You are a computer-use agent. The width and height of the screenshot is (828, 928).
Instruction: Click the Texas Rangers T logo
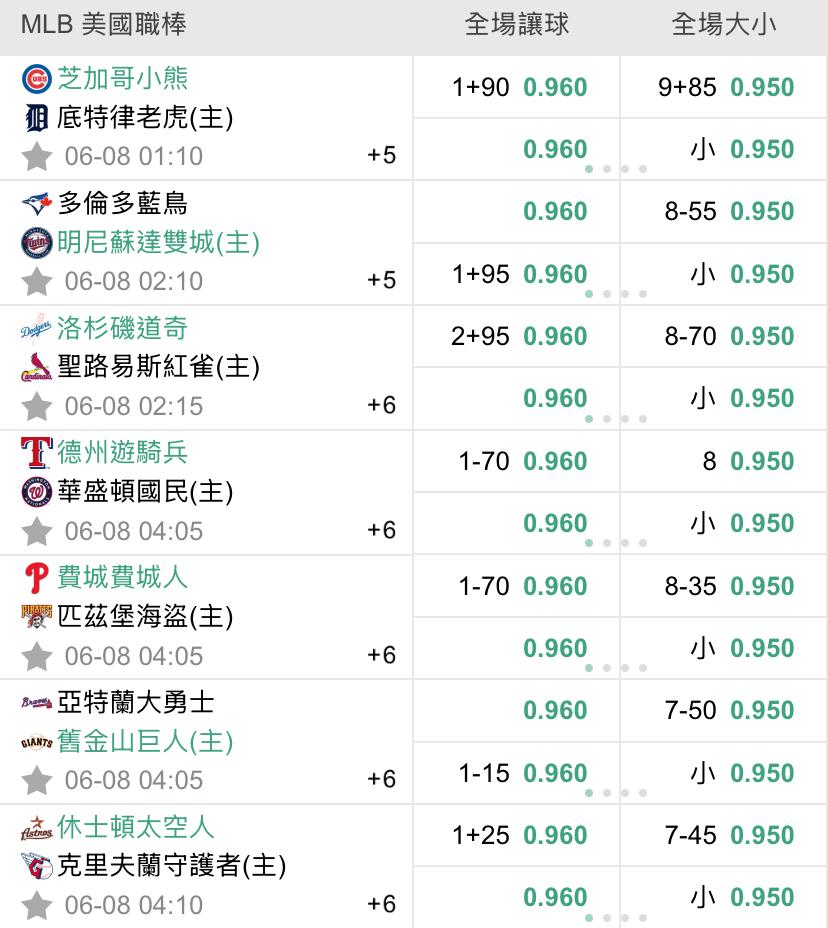click(37, 453)
